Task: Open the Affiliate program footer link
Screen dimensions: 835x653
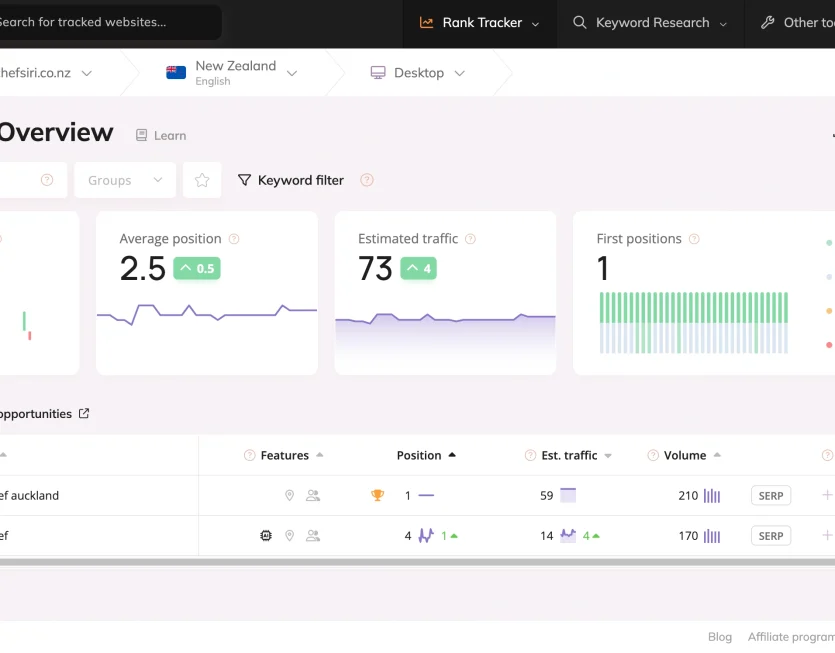Action: [791, 636]
